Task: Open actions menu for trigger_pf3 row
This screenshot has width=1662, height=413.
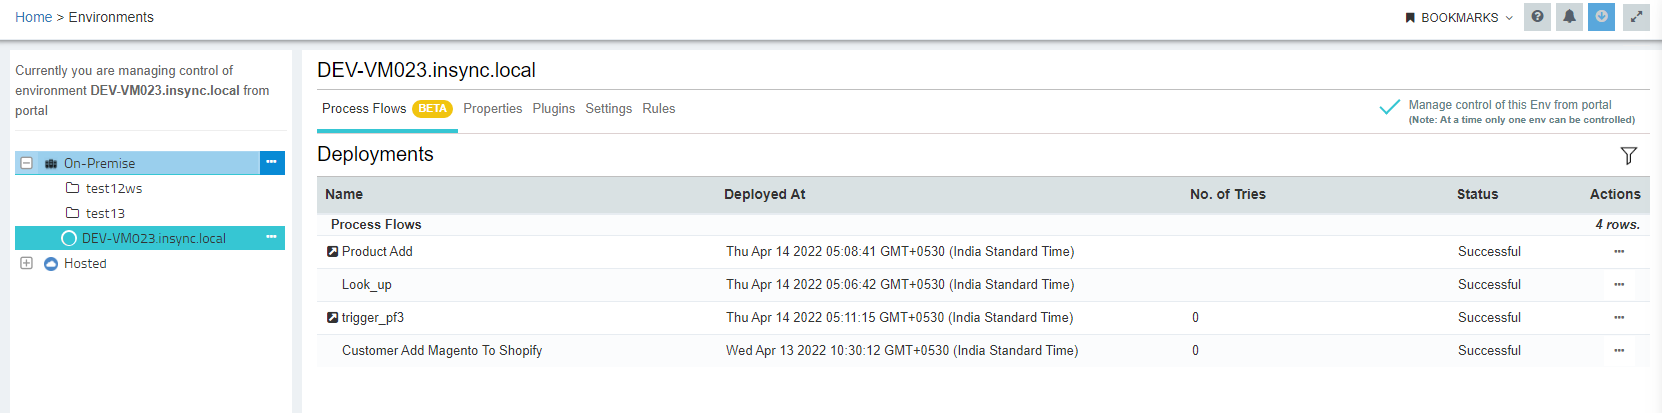Action: click(1618, 318)
